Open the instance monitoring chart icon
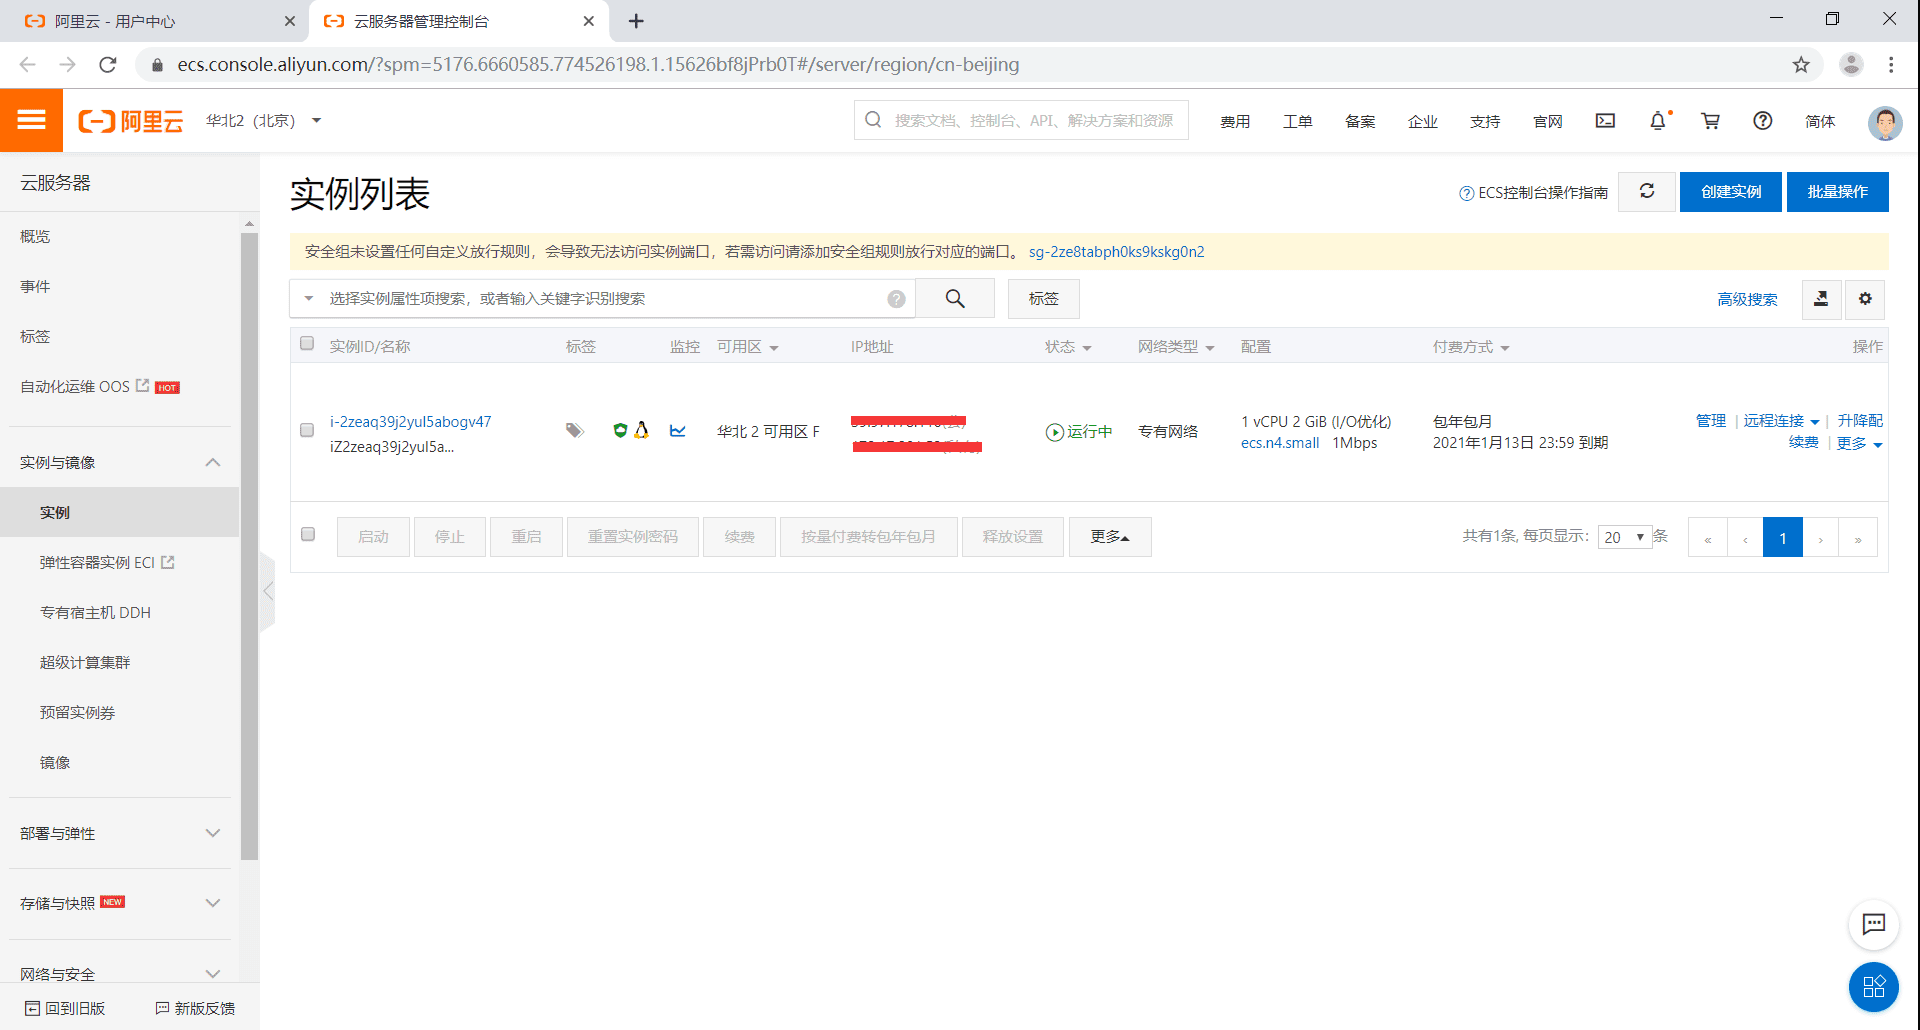The image size is (1920, 1030). coord(678,430)
